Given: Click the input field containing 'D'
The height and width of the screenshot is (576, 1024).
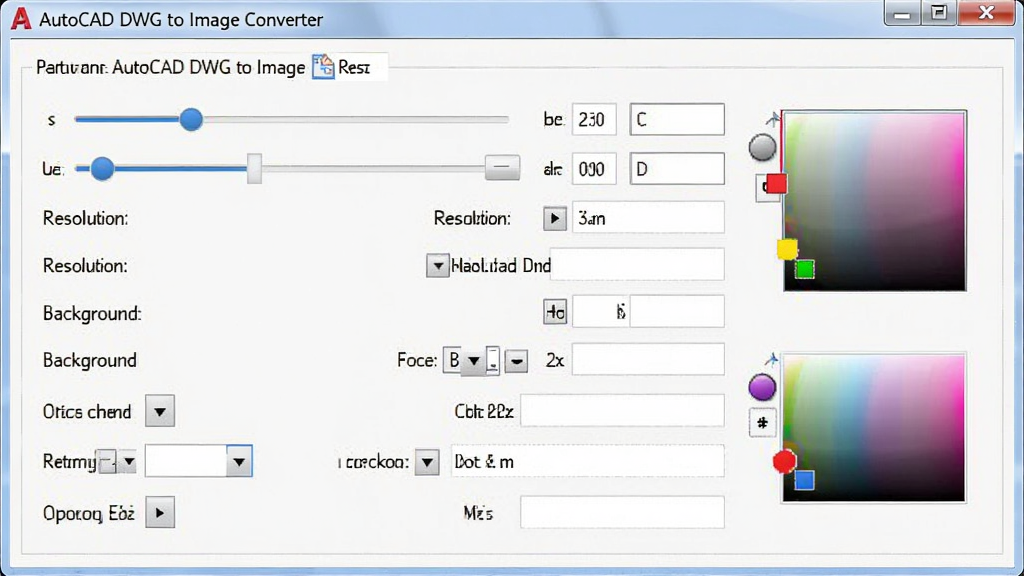Looking at the screenshot, I should [677, 169].
